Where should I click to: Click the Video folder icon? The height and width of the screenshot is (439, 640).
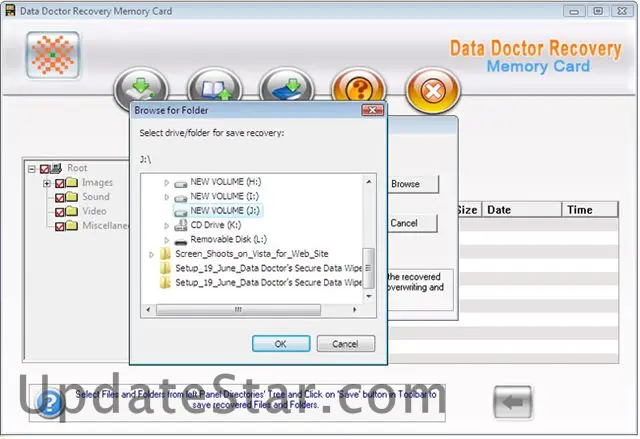coord(72,211)
